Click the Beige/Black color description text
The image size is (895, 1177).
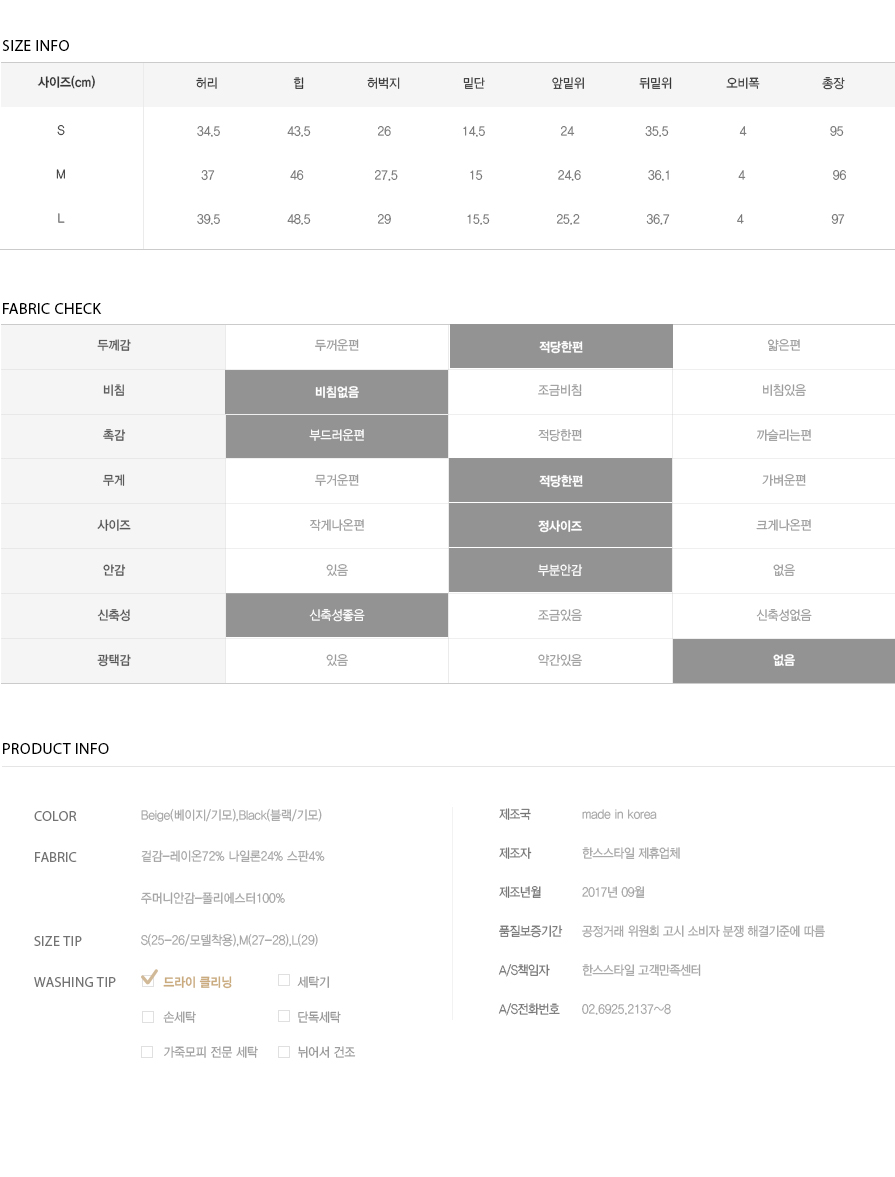pos(231,815)
